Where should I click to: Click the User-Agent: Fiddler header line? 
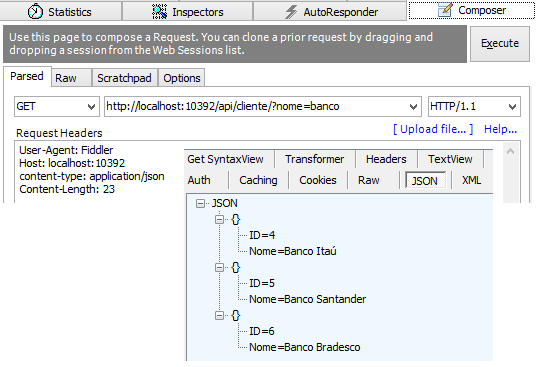(x=66, y=150)
